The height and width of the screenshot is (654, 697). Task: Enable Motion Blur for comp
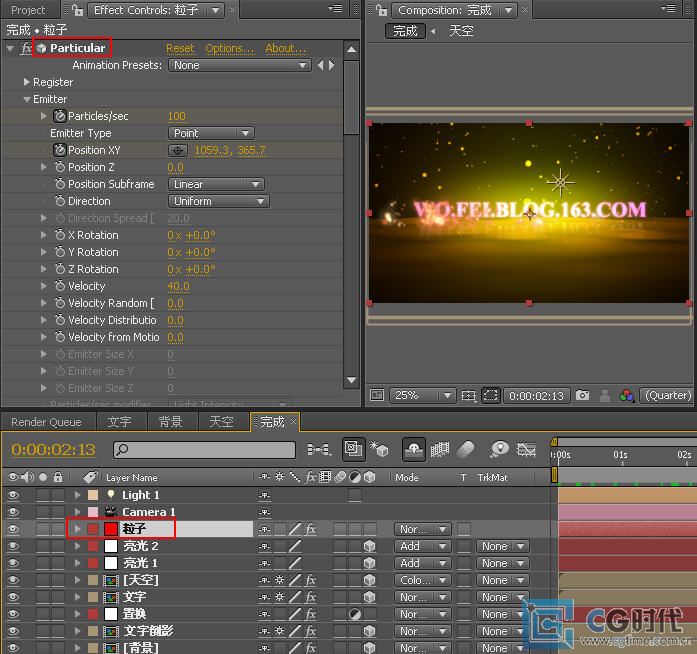466,449
